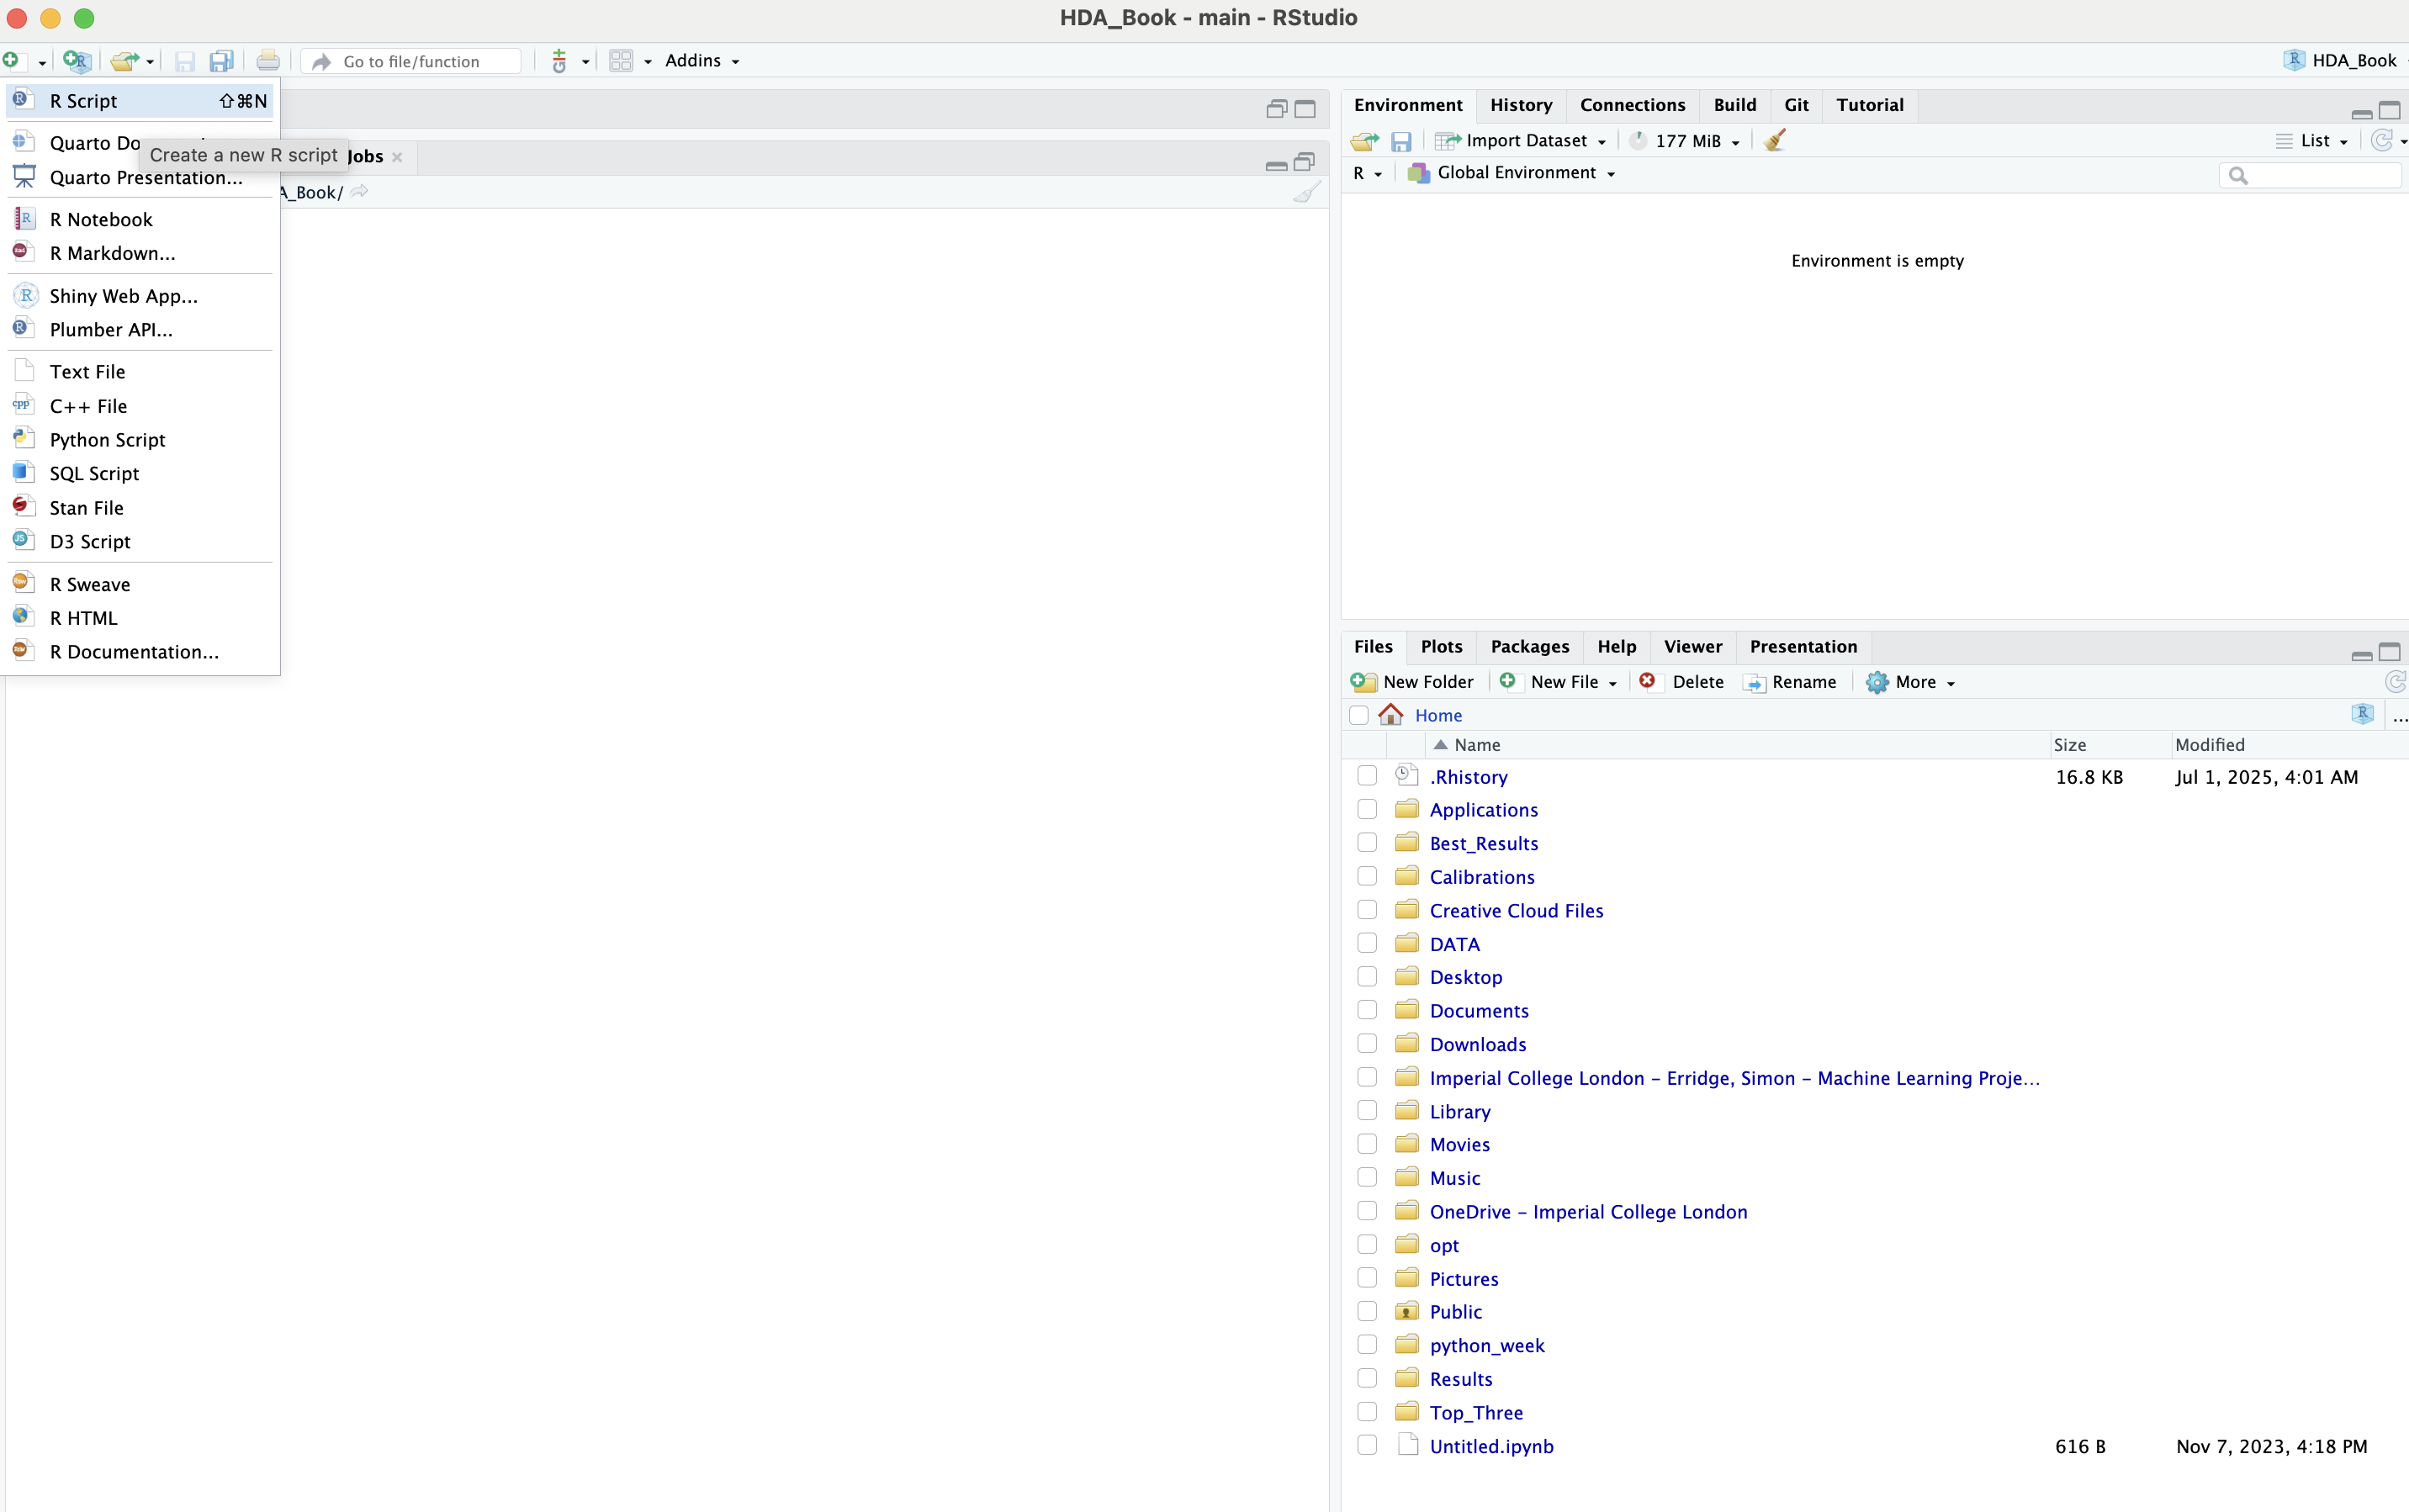Click the project directory R cube icon in Files pane
Viewport: 2409px width, 1512px height.
[x=2362, y=714]
